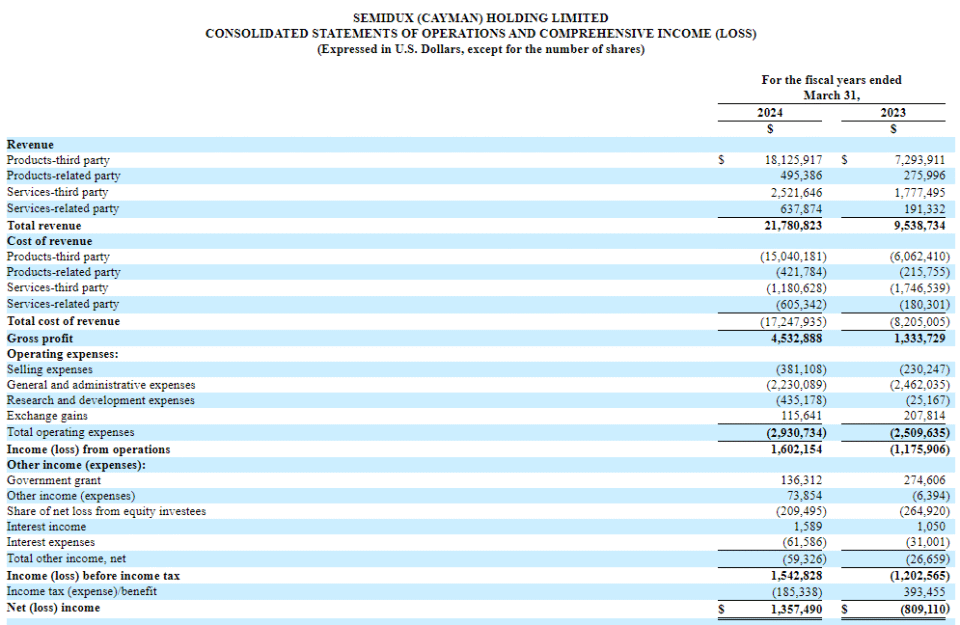Click the "Total revenue" row label

[43, 226]
